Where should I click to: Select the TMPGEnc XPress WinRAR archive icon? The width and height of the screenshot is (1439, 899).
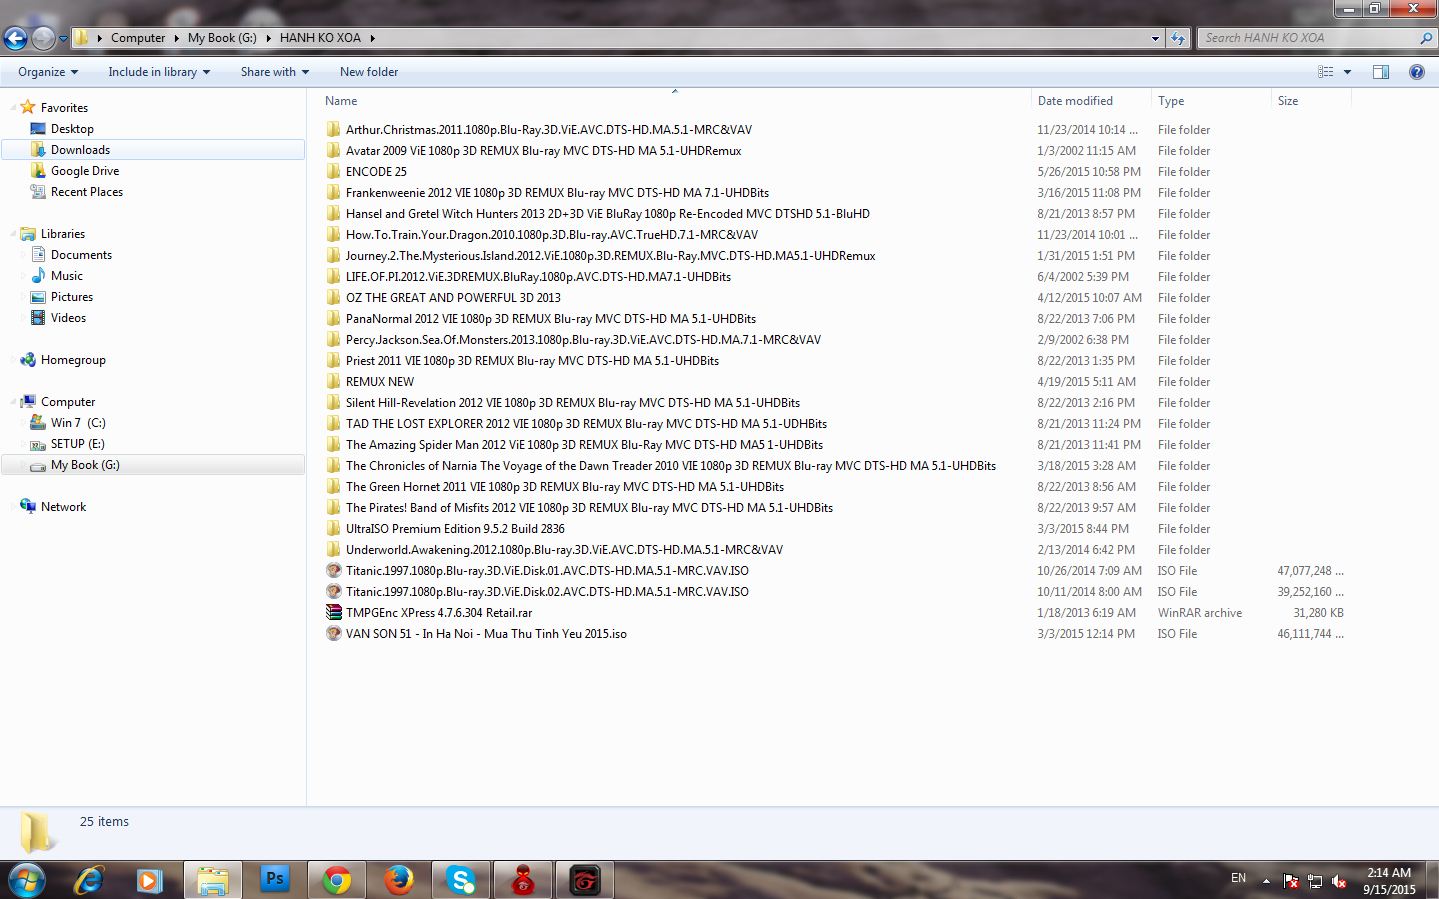[x=333, y=613]
